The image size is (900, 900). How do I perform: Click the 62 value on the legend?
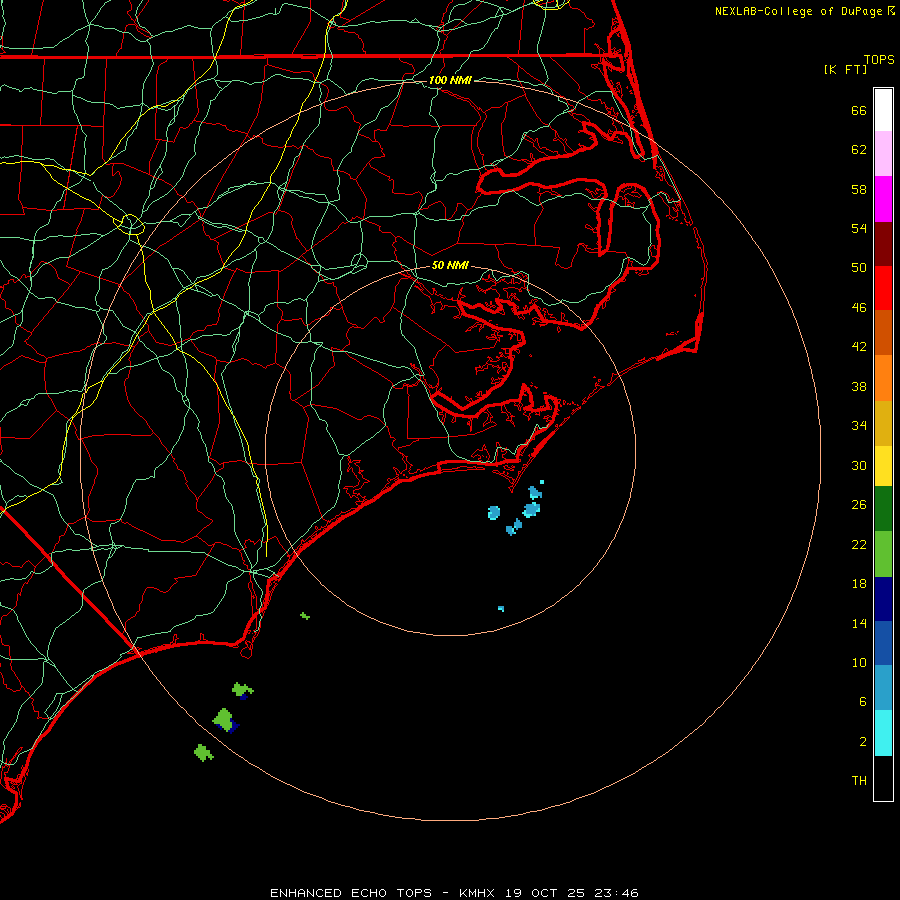859,150
